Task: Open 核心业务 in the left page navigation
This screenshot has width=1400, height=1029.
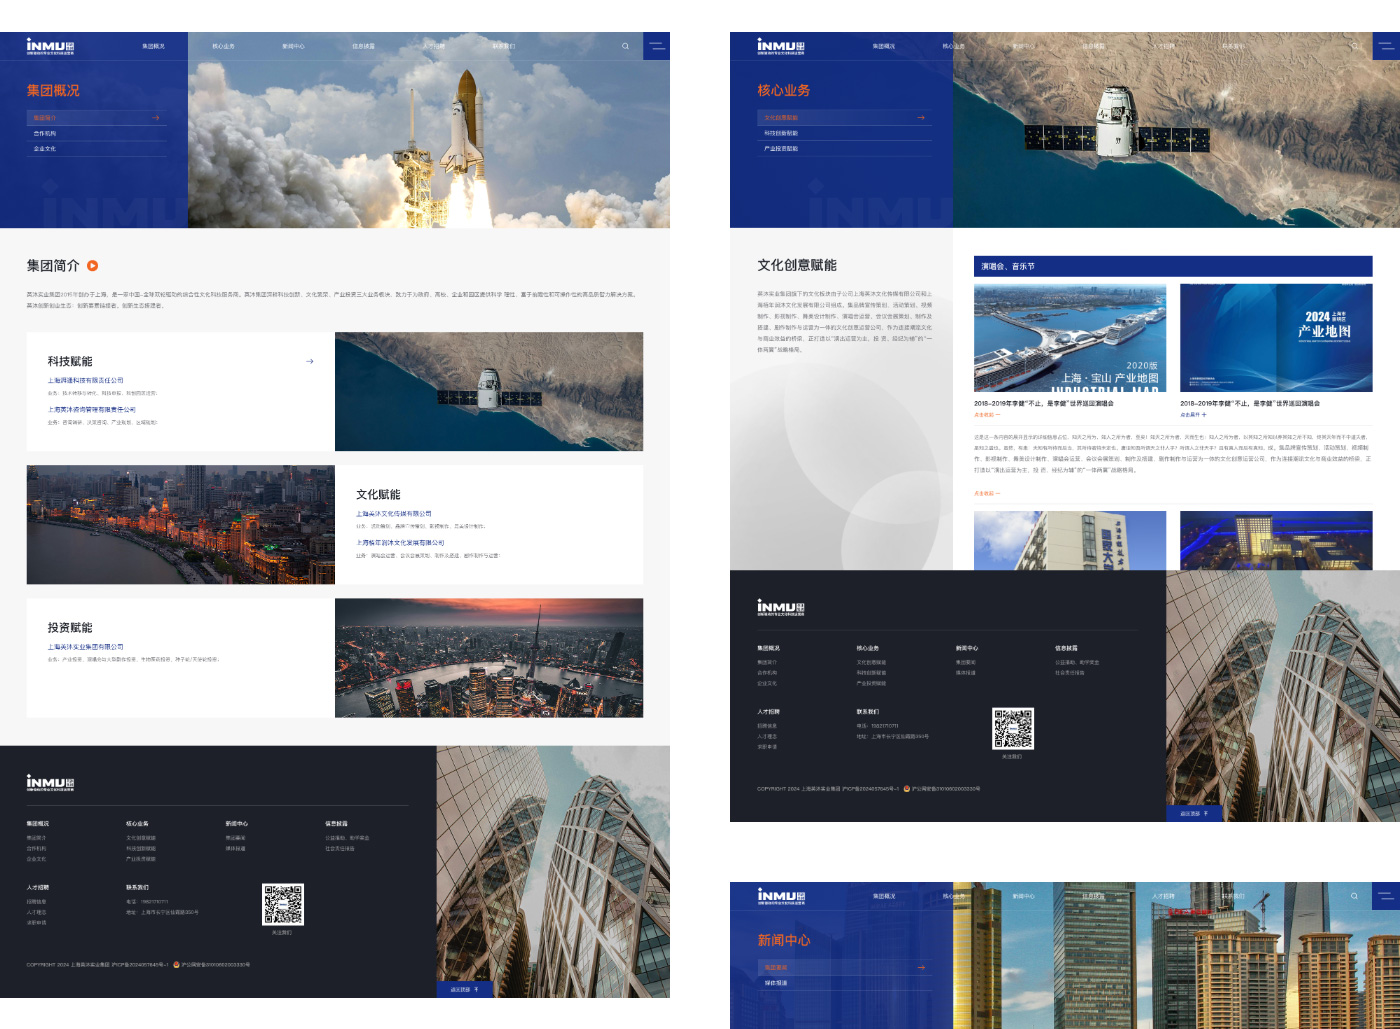Action: pyautogui.click(x=223, y=46)
